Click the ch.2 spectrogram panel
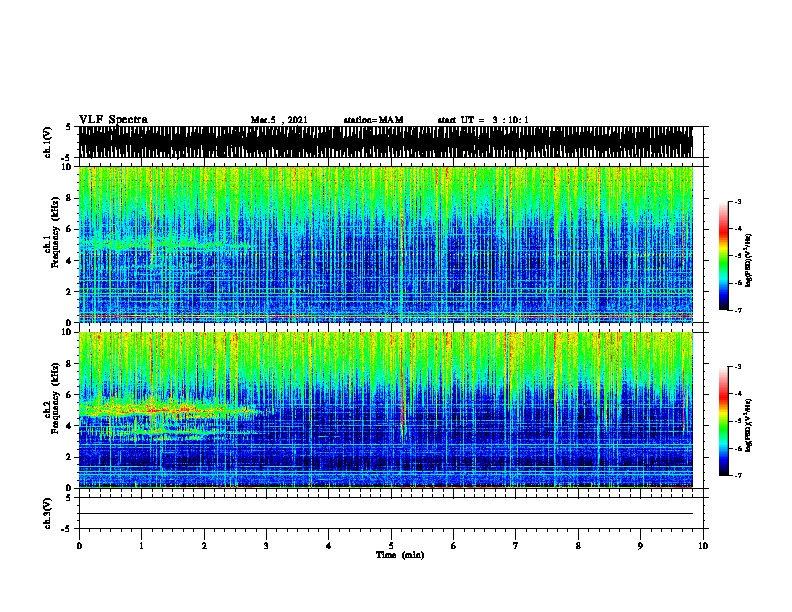 coord(386,410)
